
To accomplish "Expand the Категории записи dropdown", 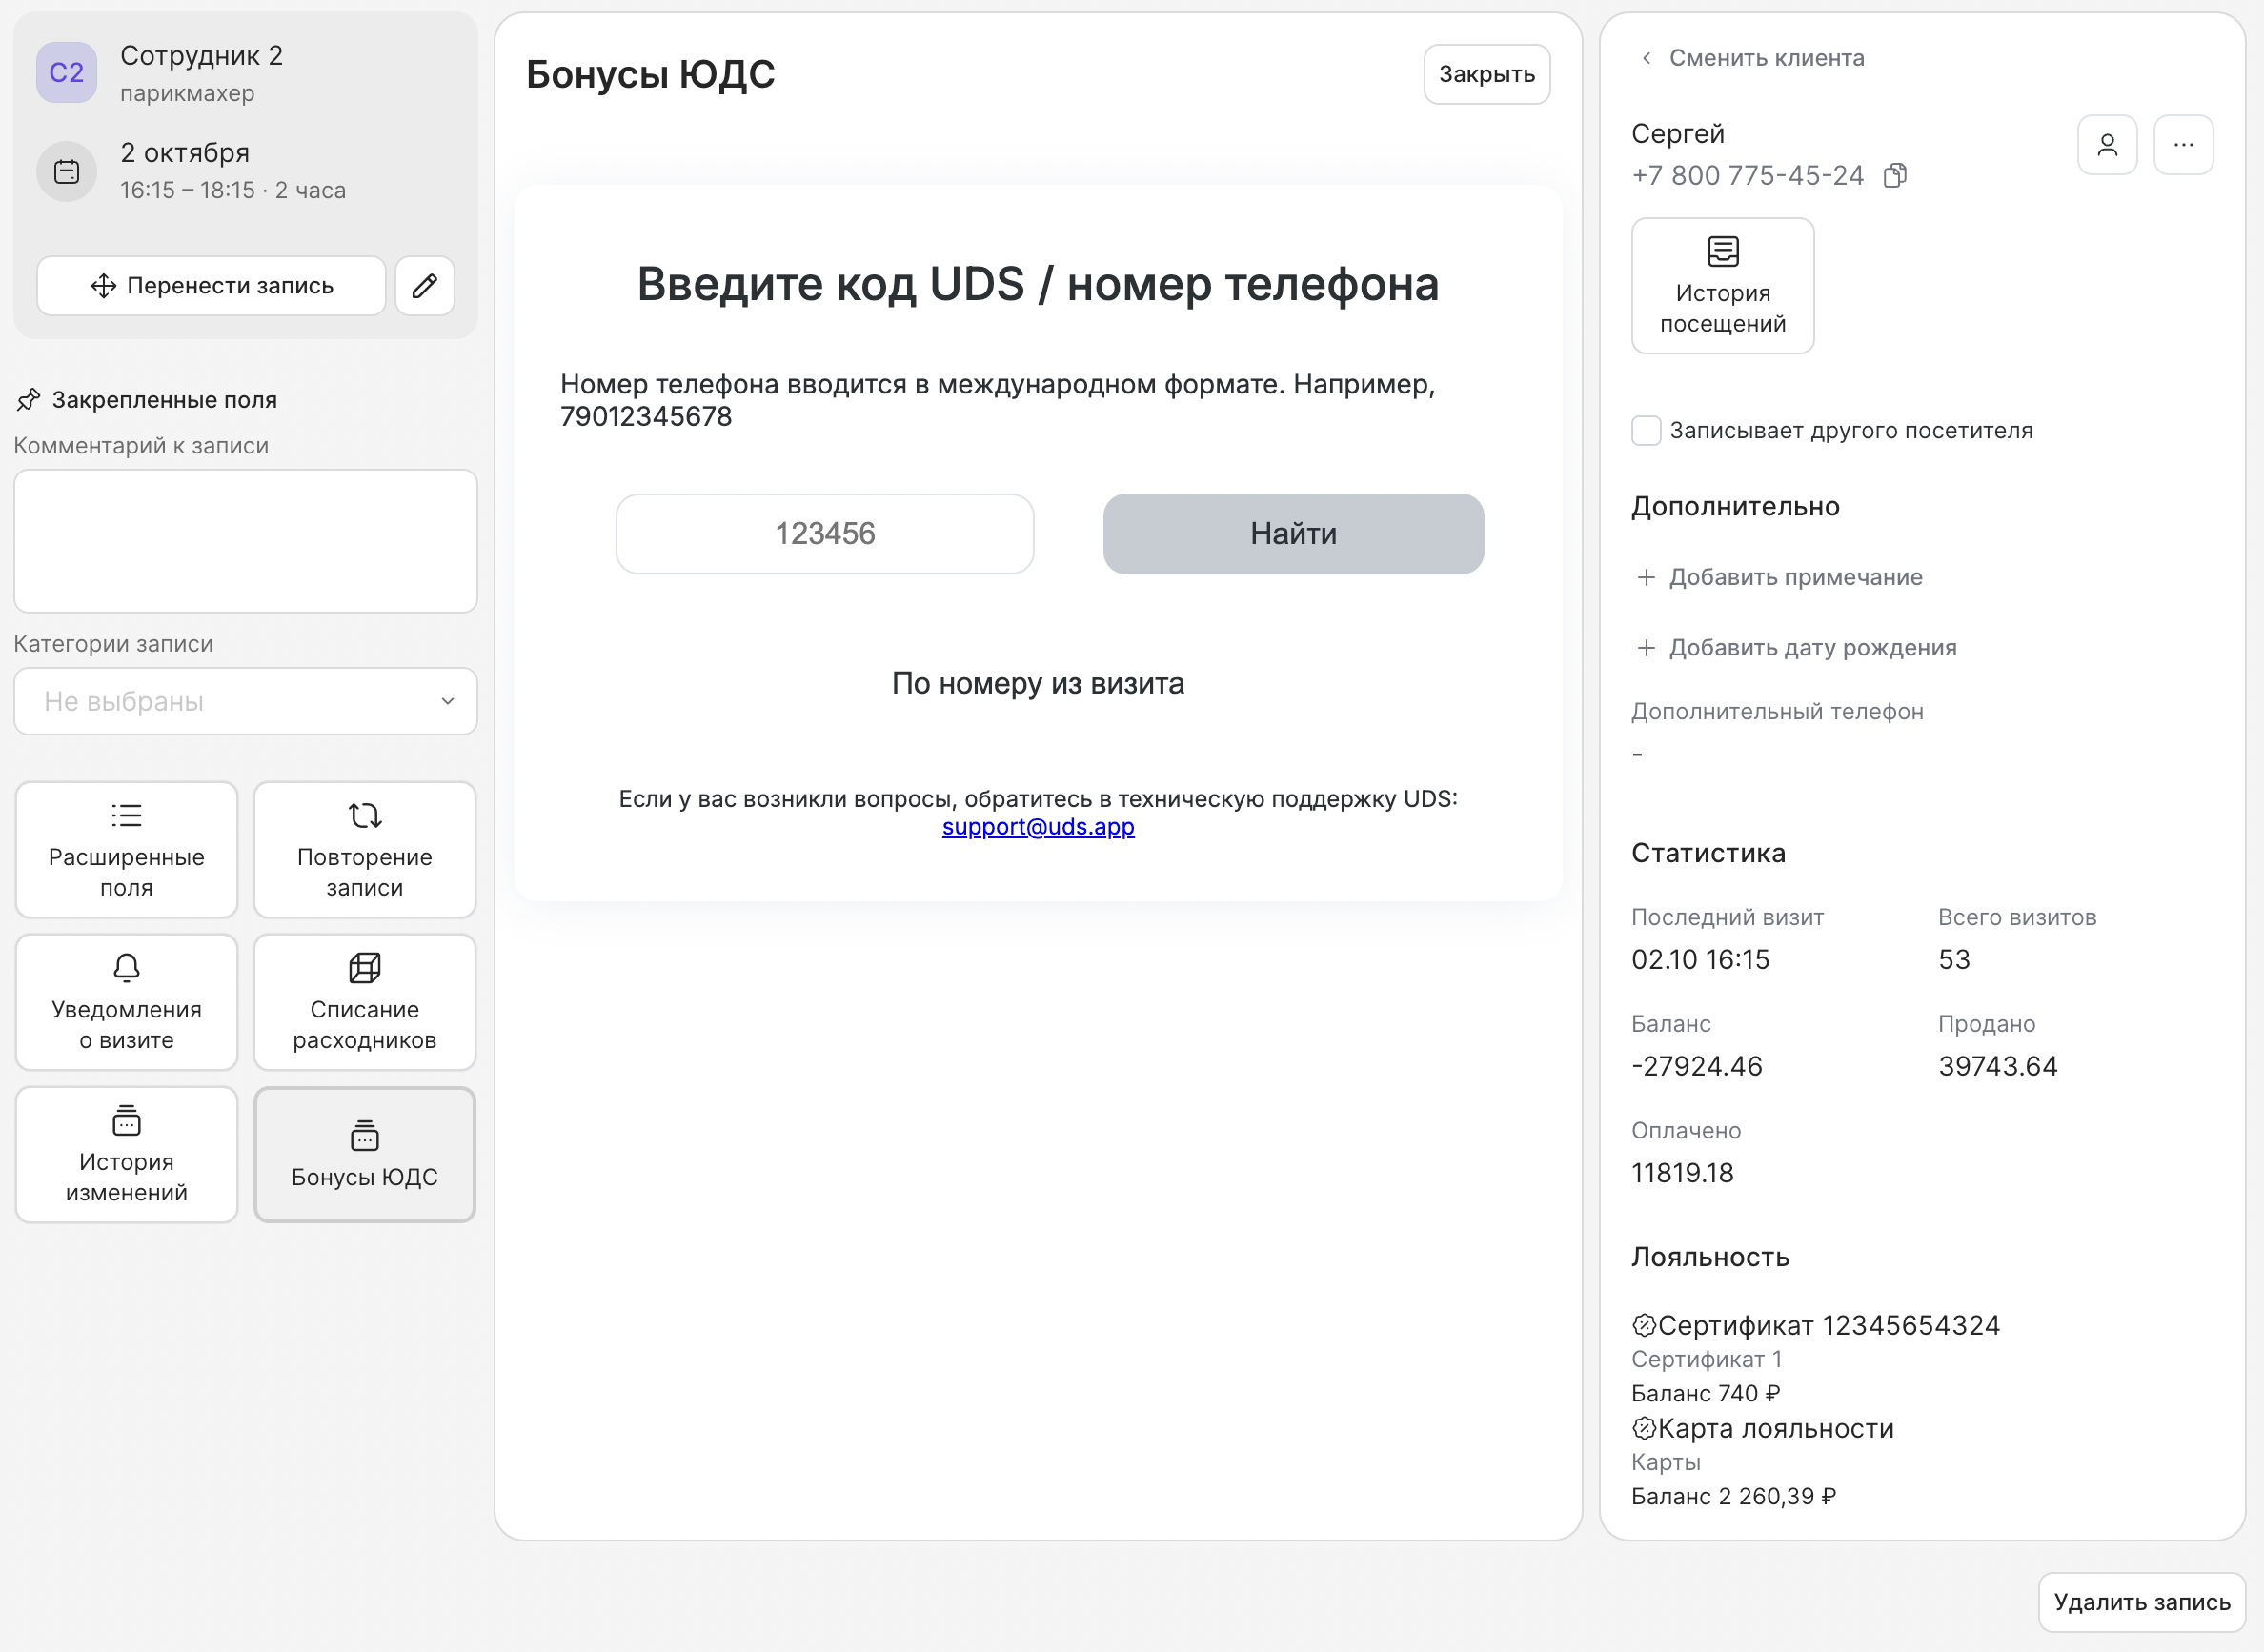I will pos(246,702).
